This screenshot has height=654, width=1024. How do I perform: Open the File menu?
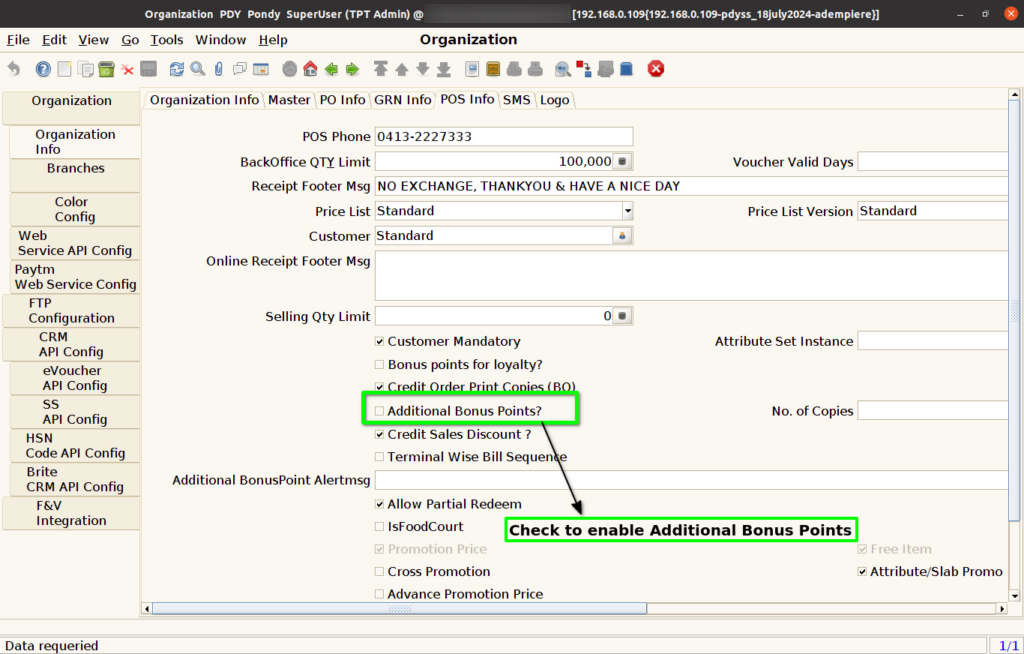[18, 40]
